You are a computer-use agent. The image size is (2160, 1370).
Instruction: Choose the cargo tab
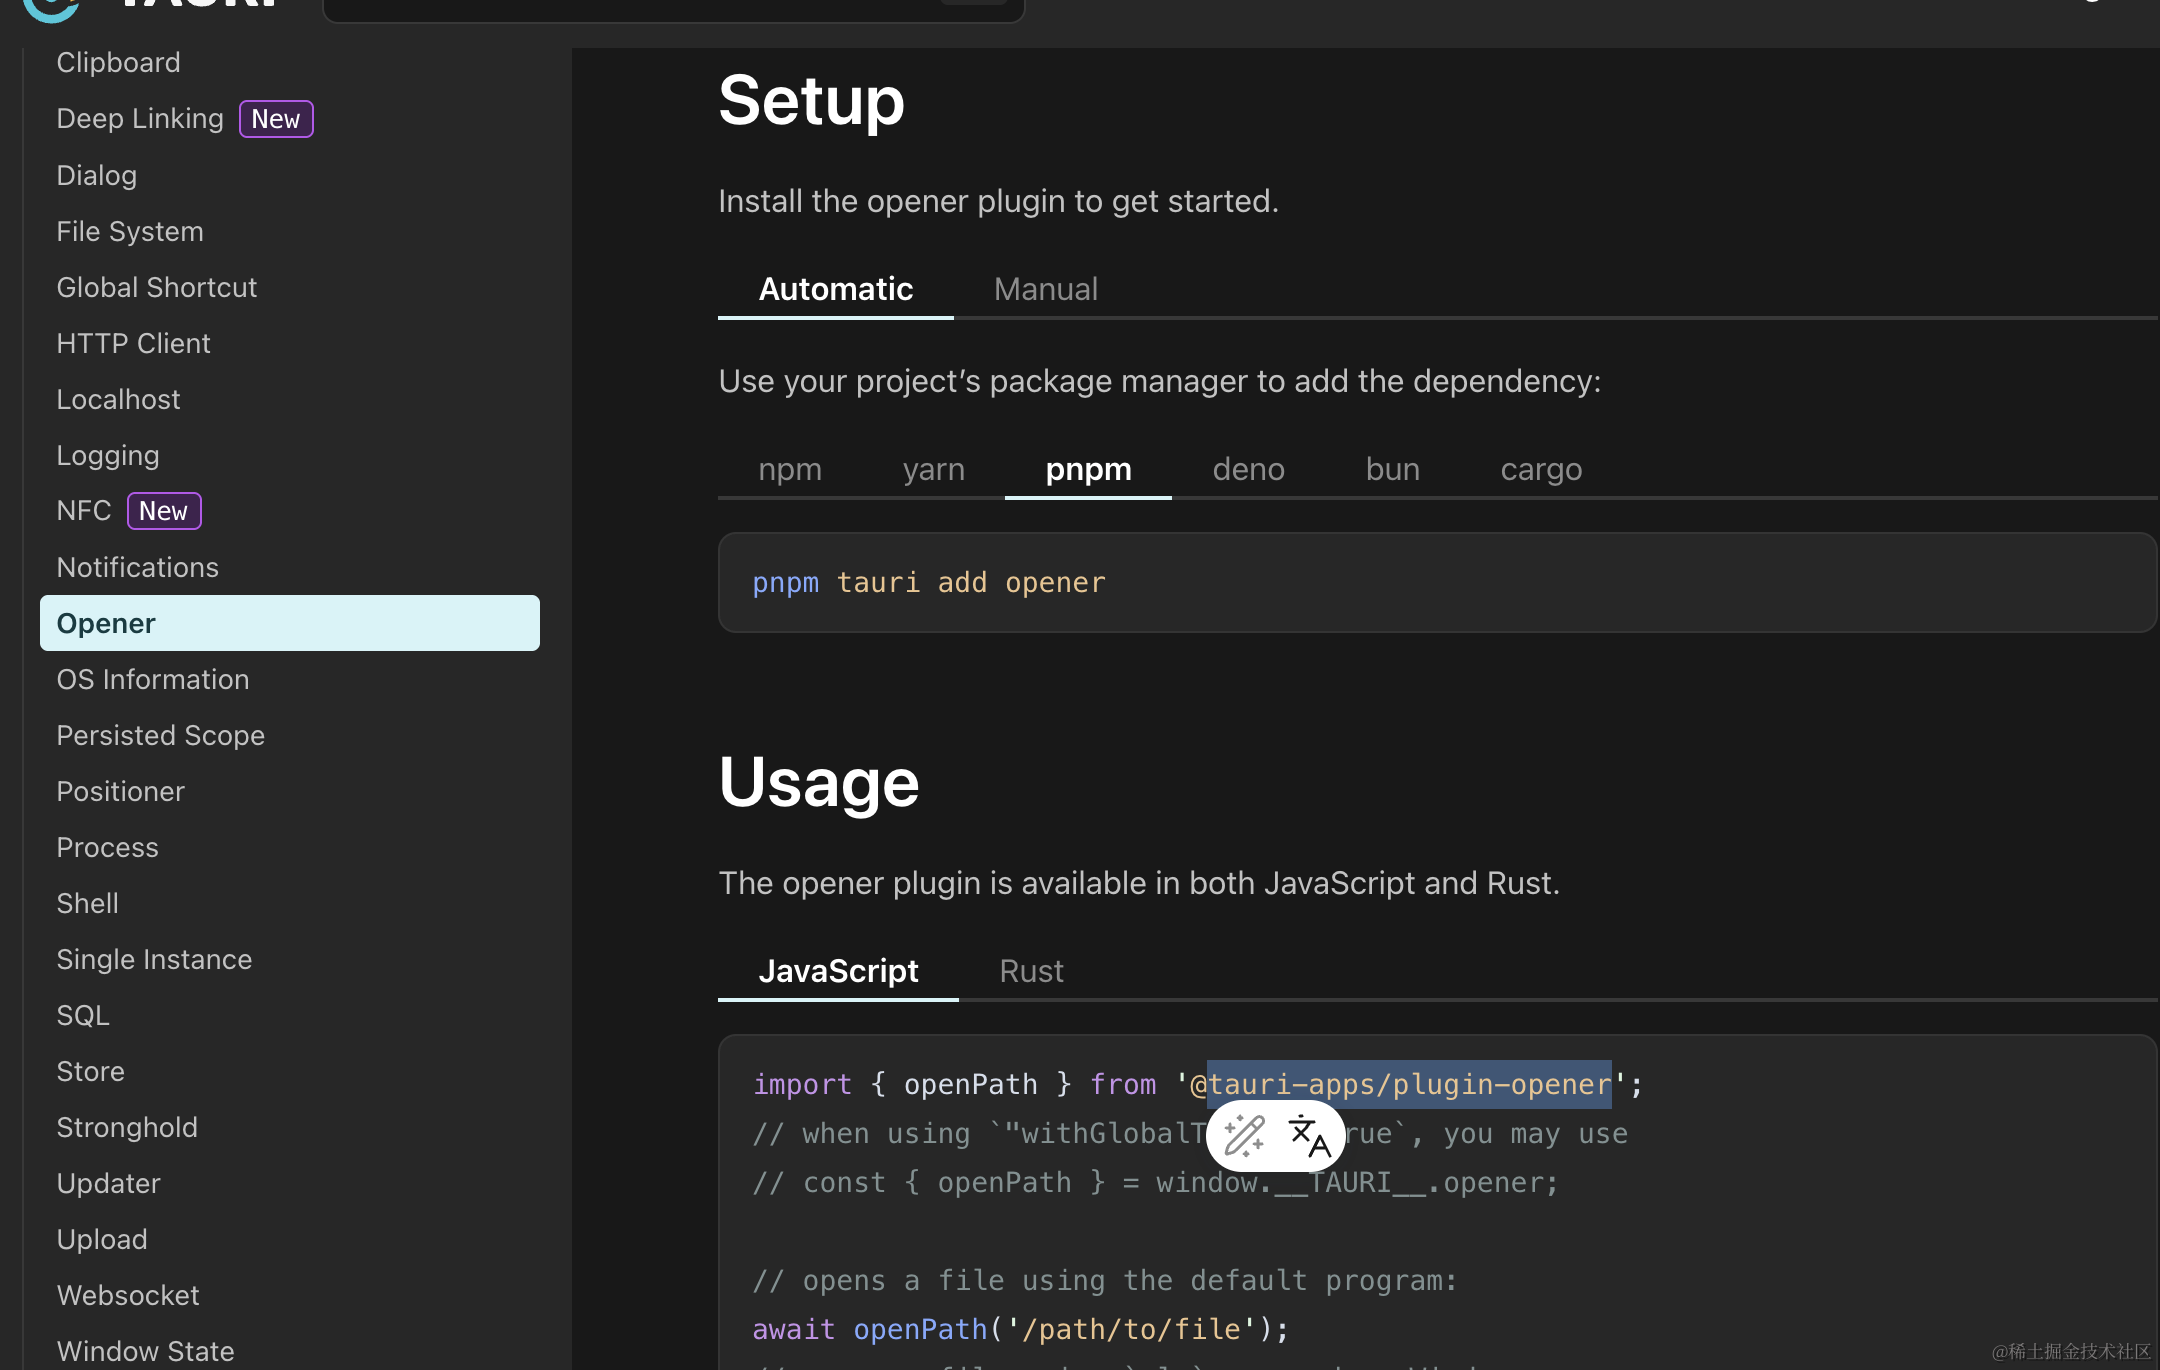(x=1540, y=470)
